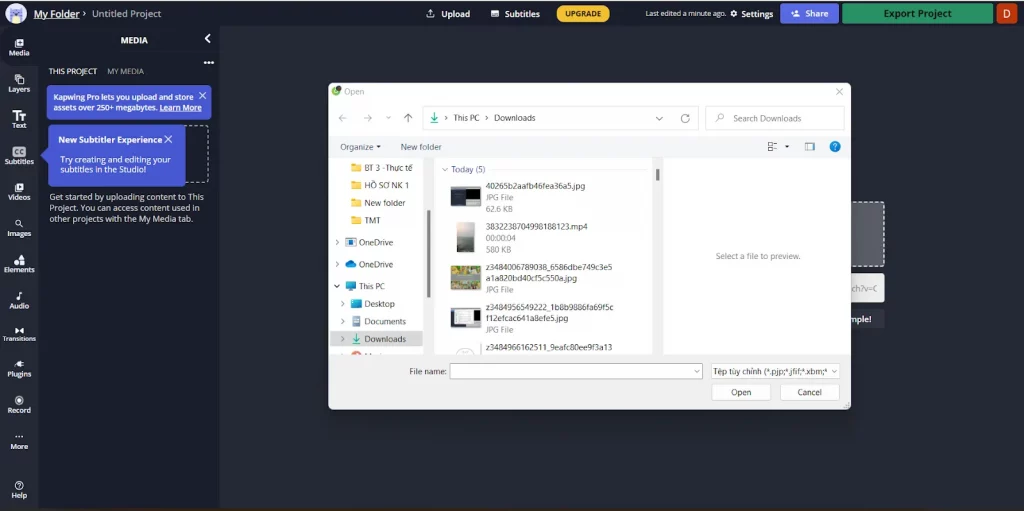
Task: Select the Text tool in sidebar
Action: [19, 119]
